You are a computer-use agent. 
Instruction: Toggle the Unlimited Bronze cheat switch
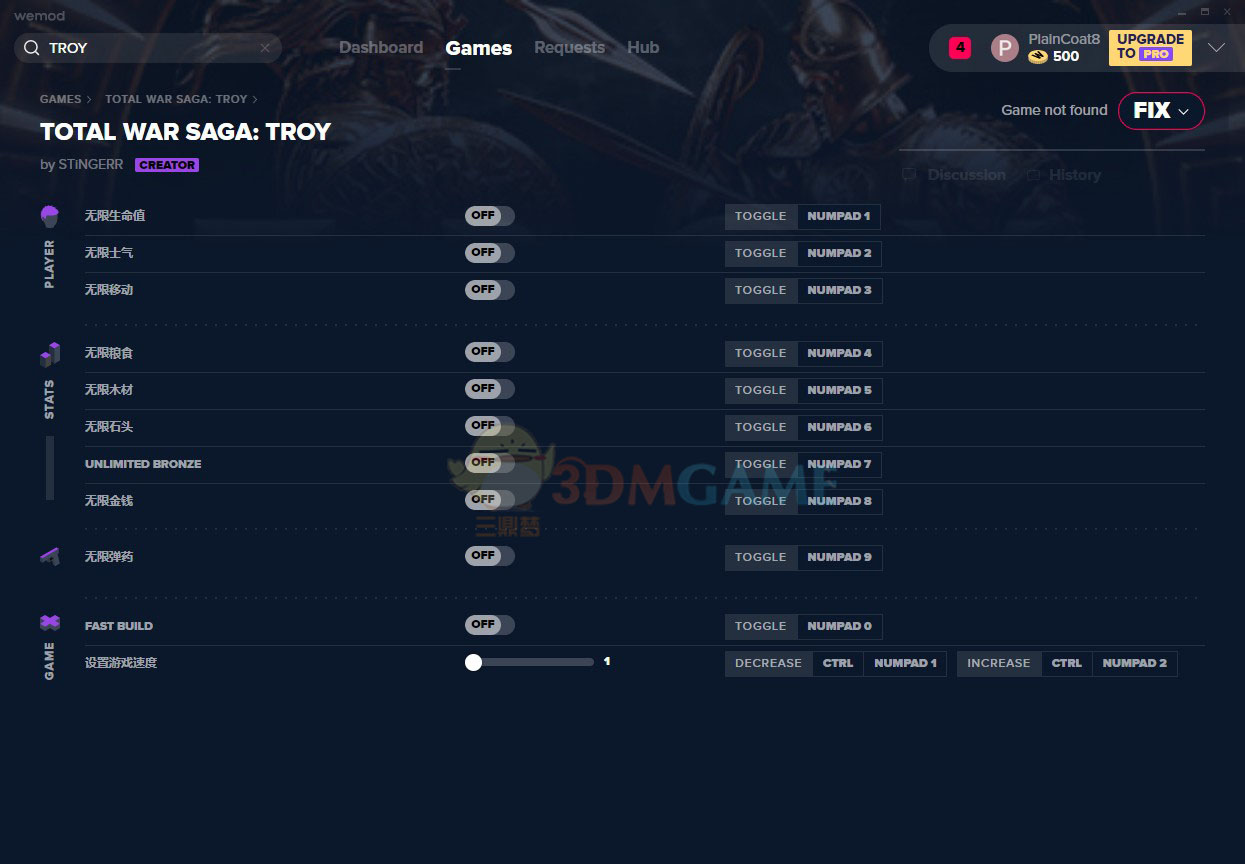pyautogui.click(x=489, y=463)
